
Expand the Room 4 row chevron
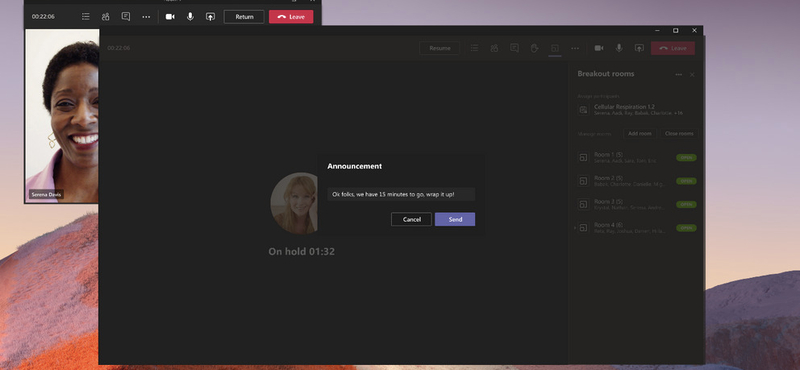pos(574,228)
